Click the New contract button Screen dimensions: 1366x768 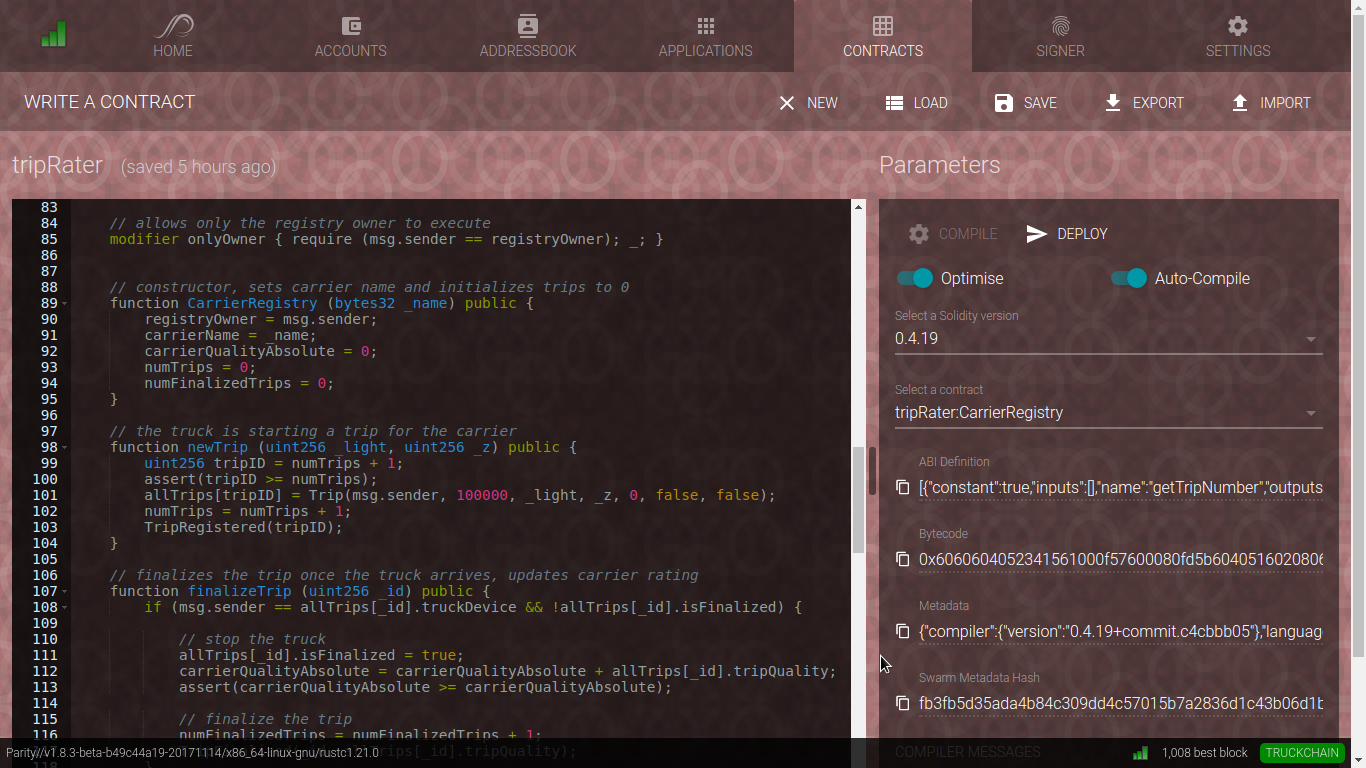tap(808, 103)
